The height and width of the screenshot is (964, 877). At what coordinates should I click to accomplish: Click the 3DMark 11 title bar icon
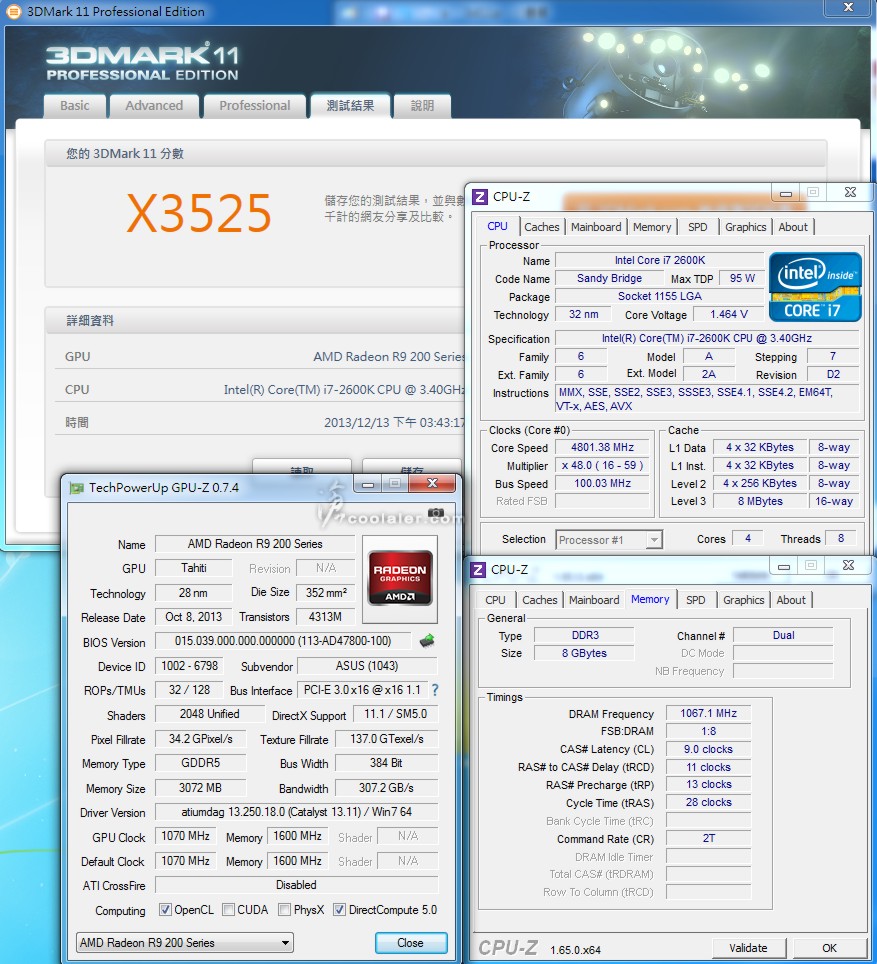tap(13, 11)
